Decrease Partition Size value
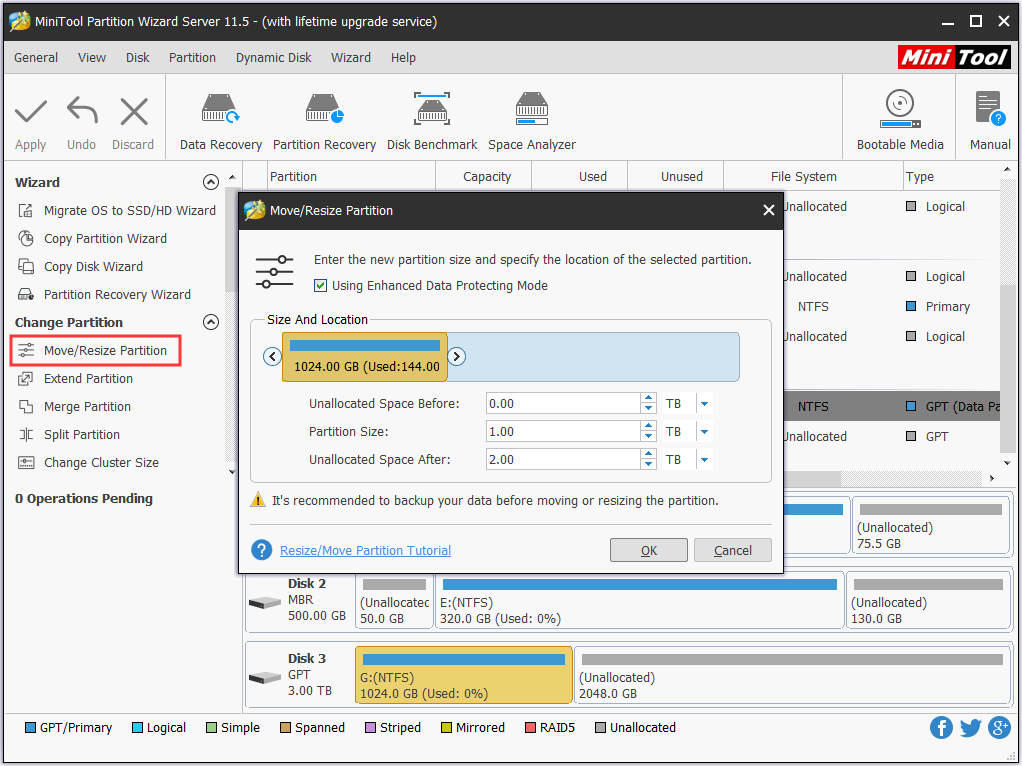1022x766 pixels. click(x=648, y=437)
